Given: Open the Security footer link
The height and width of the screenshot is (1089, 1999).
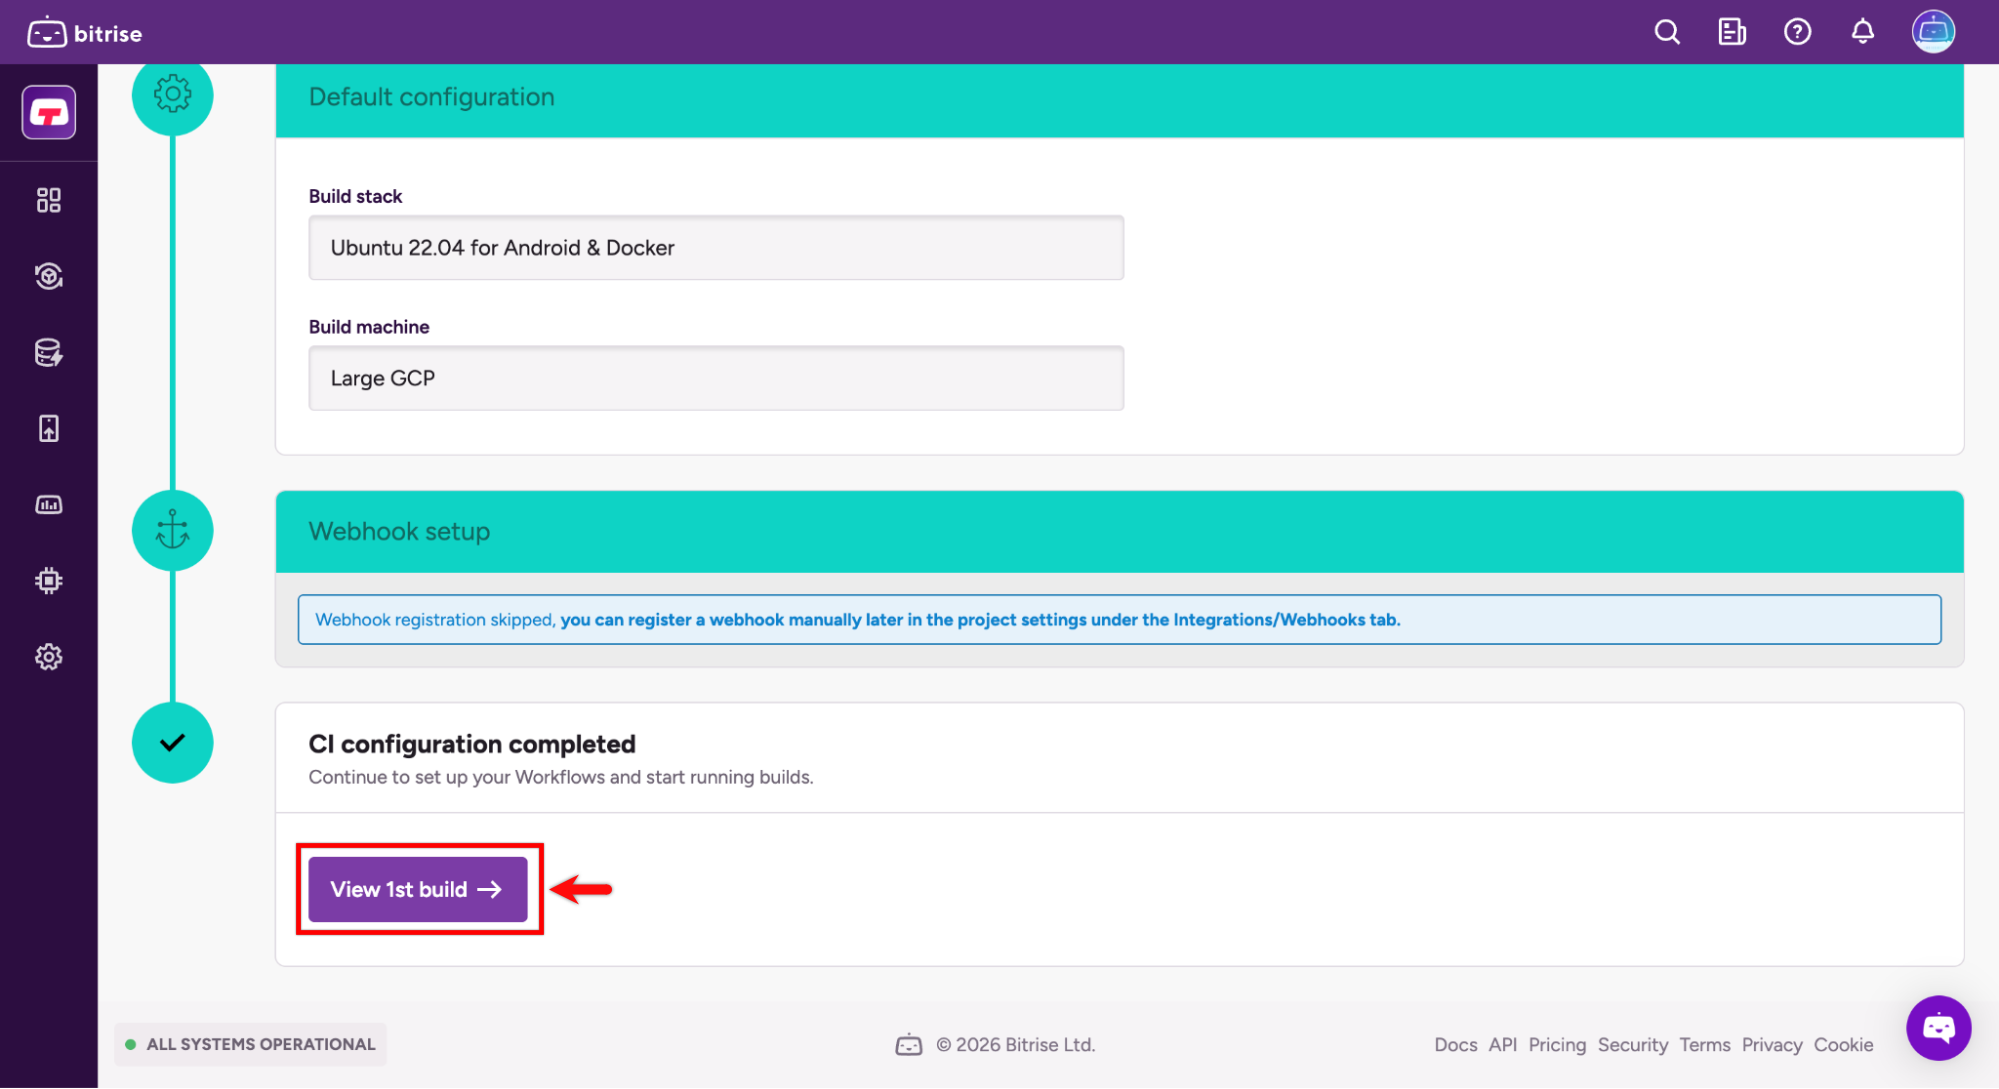Looking at the screenshot, I should click(1632, 1044).
